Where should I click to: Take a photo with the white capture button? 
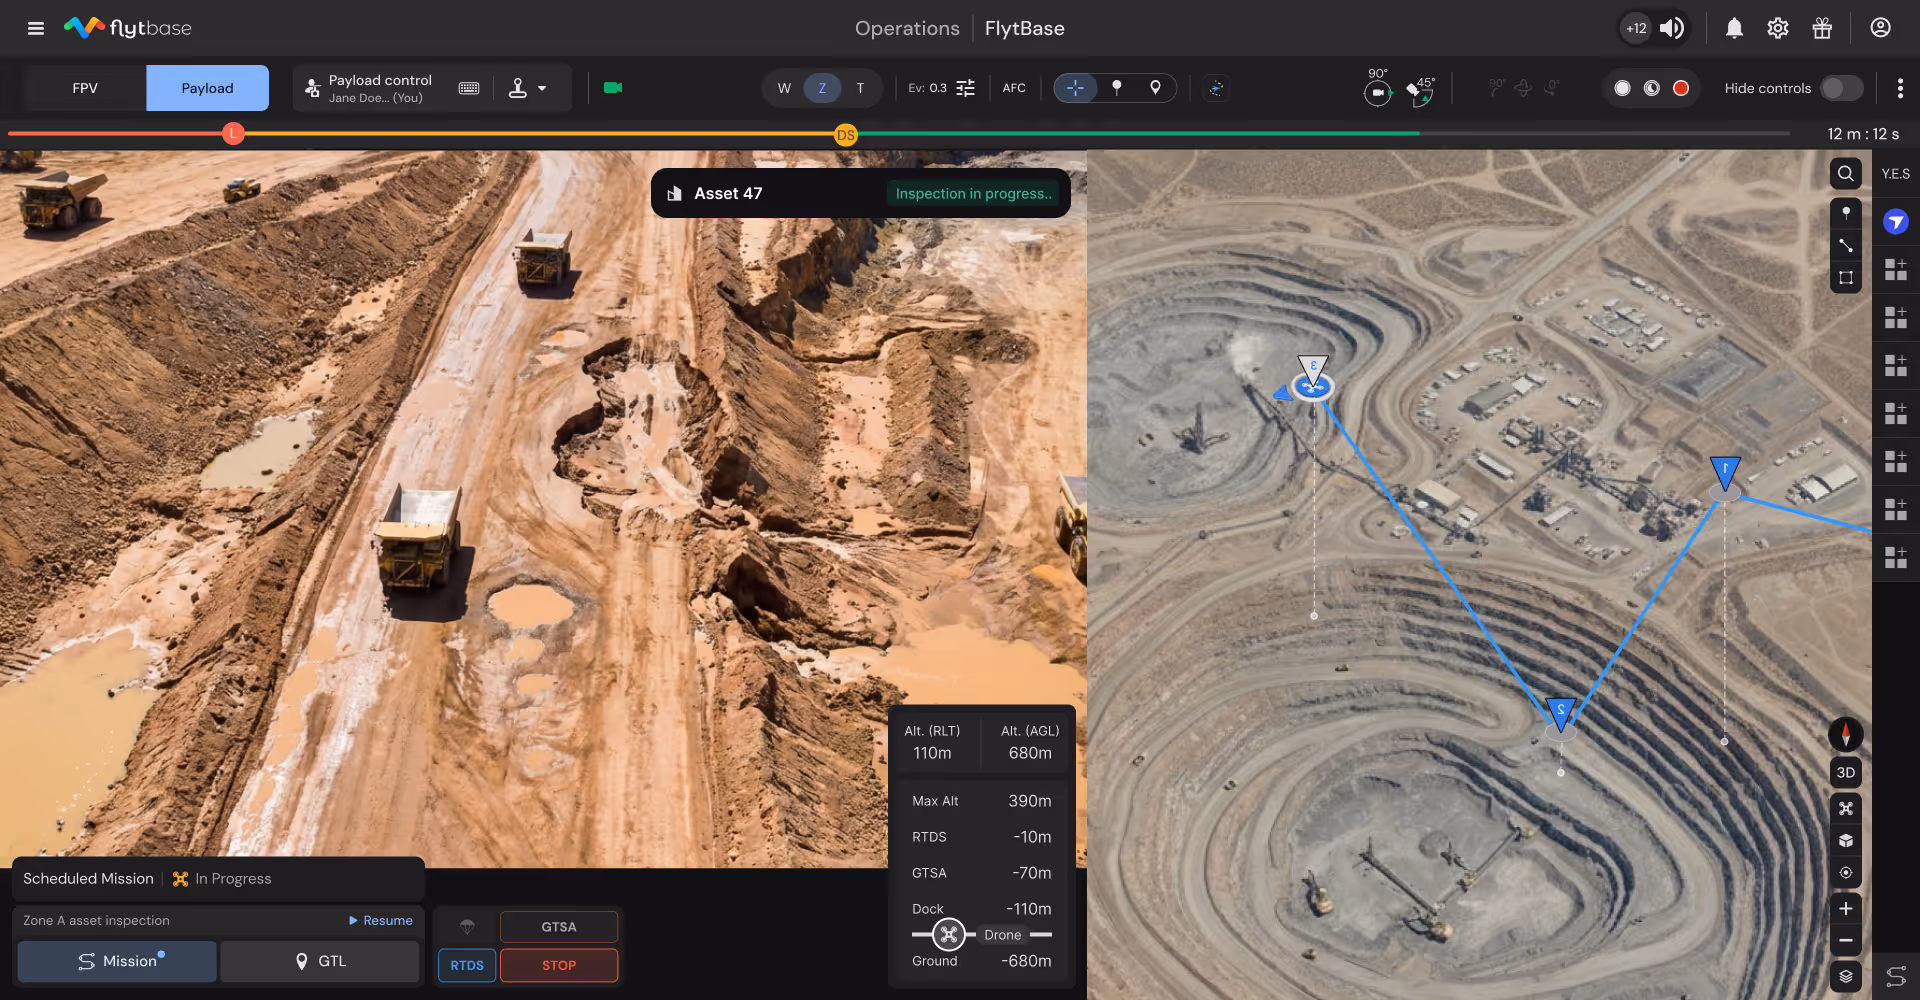[x=1622, y=88]
